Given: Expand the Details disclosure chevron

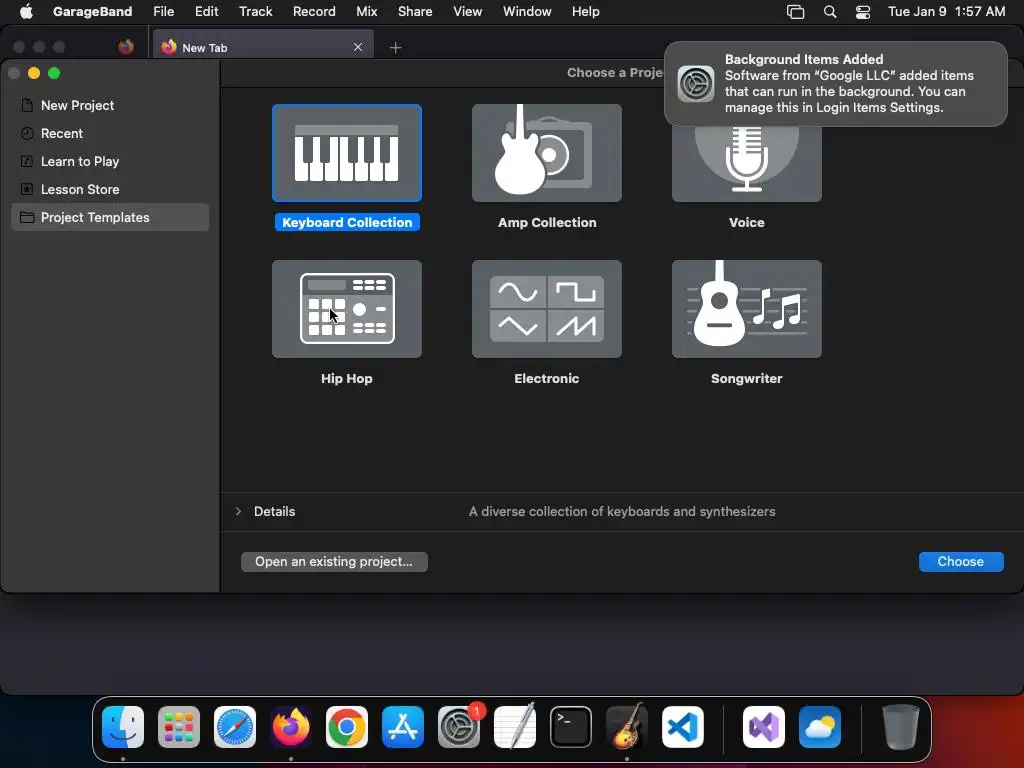Looking at the screenshot, I should tap(238, 511).
